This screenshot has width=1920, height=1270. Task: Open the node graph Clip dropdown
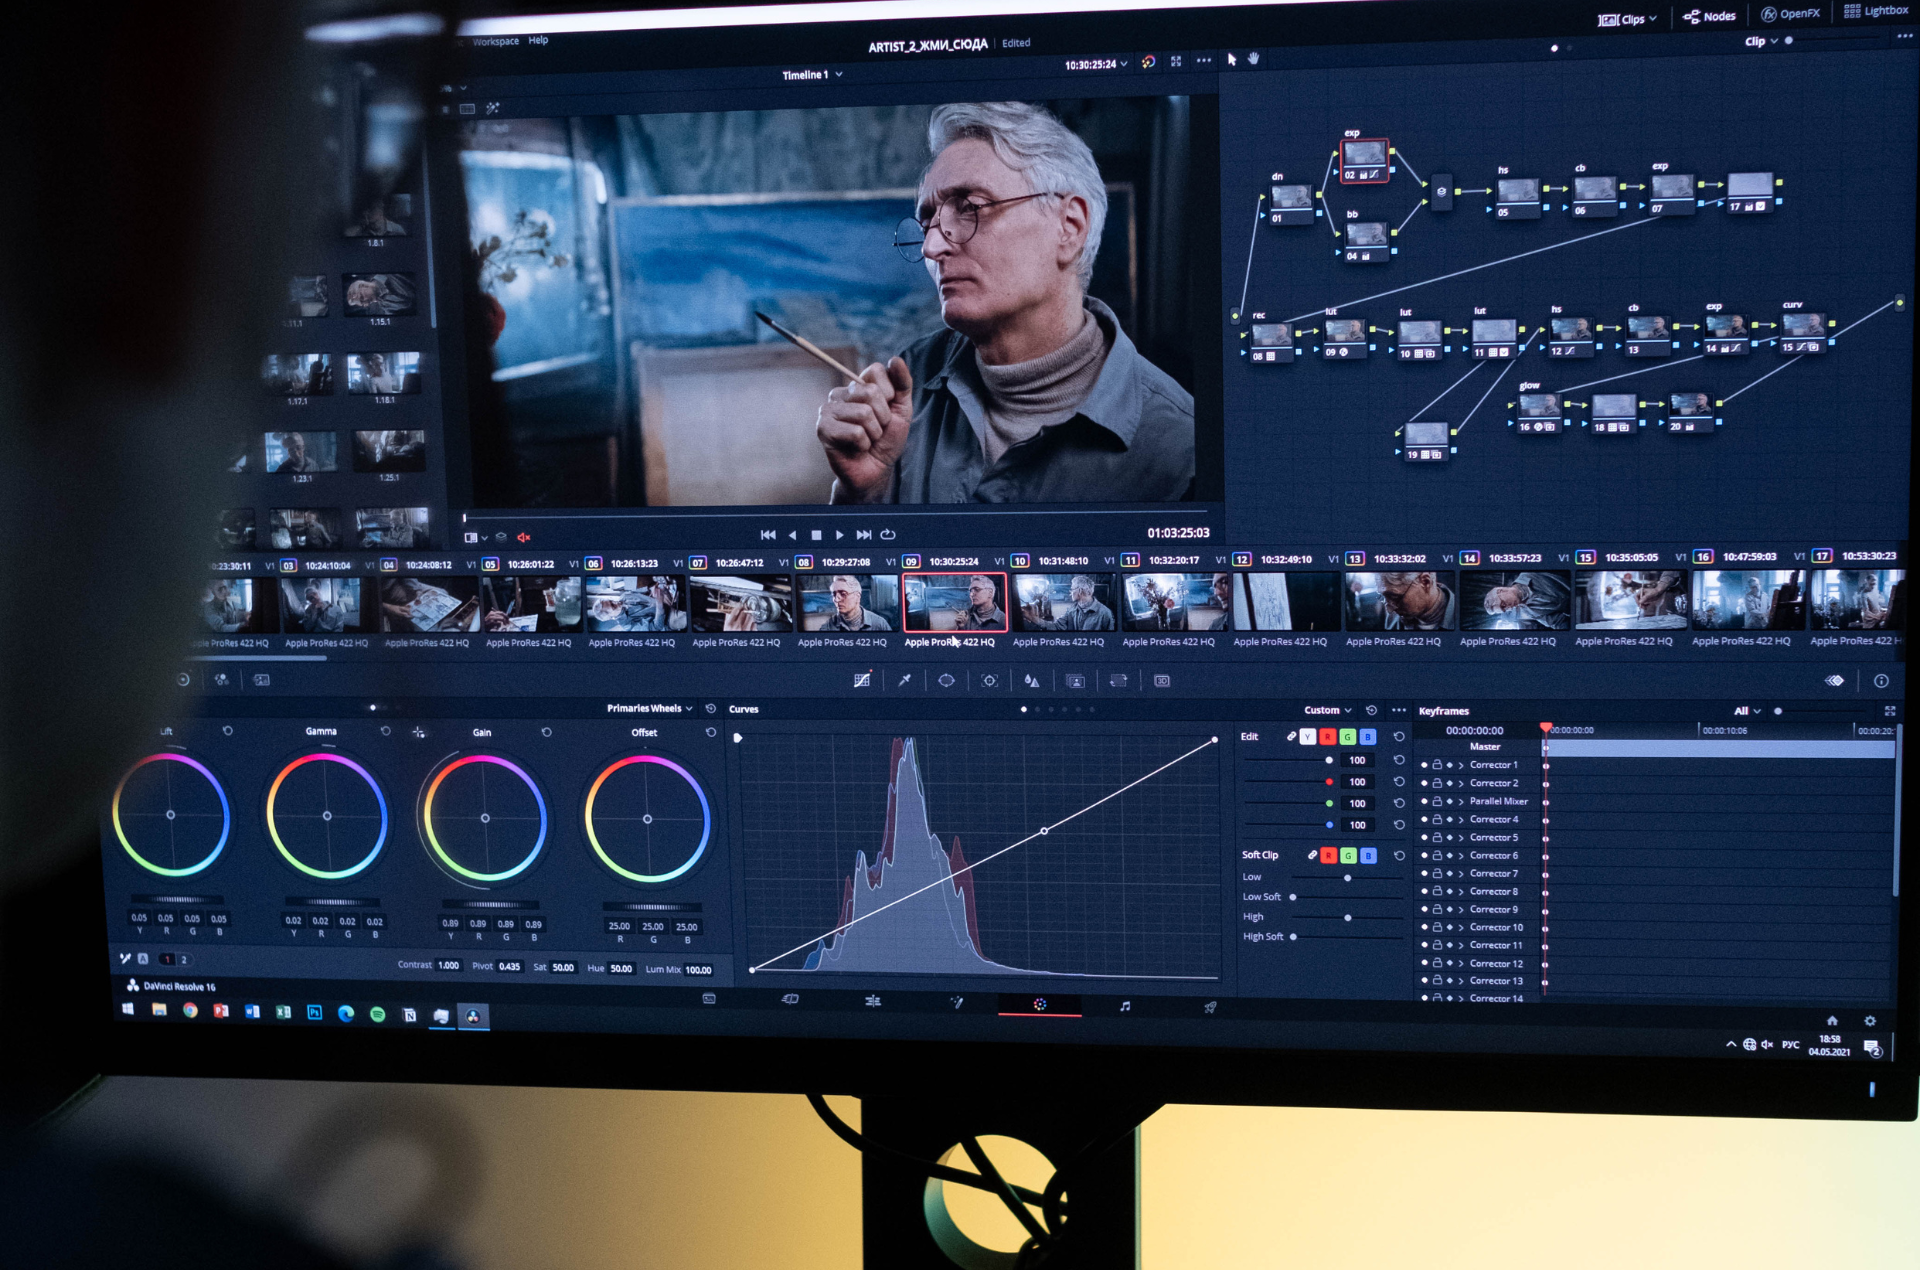(x=1761, y=41)
